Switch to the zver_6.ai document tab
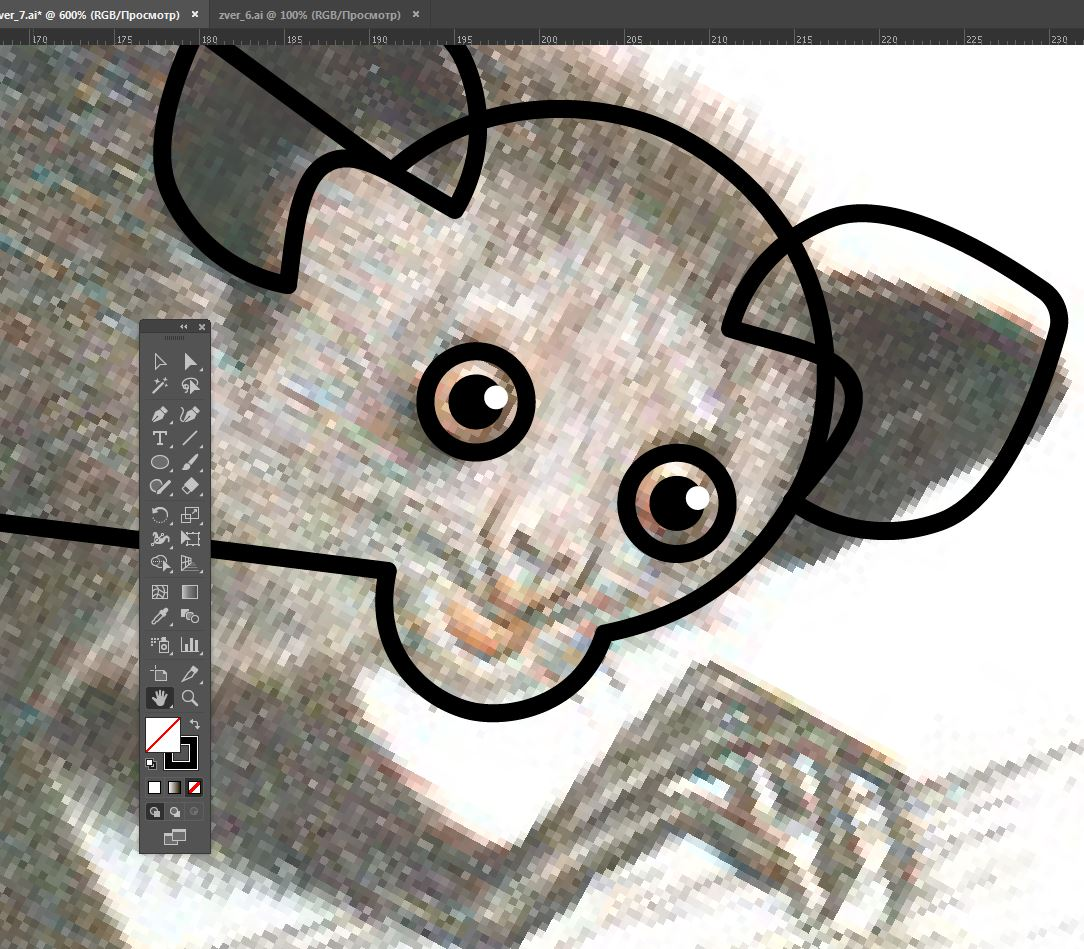The width and height of the screenshot is (1084, 949). pos(310,15)
